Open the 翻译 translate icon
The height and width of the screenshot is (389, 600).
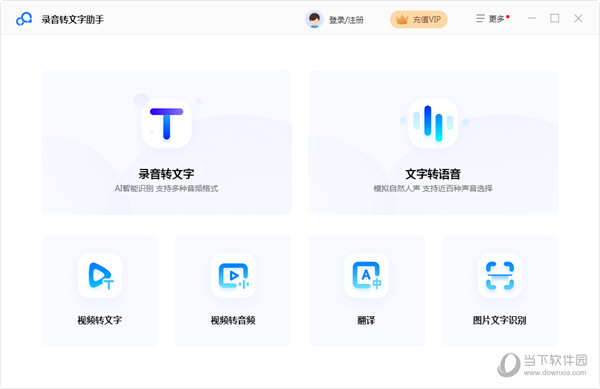[x=367, y=275]
